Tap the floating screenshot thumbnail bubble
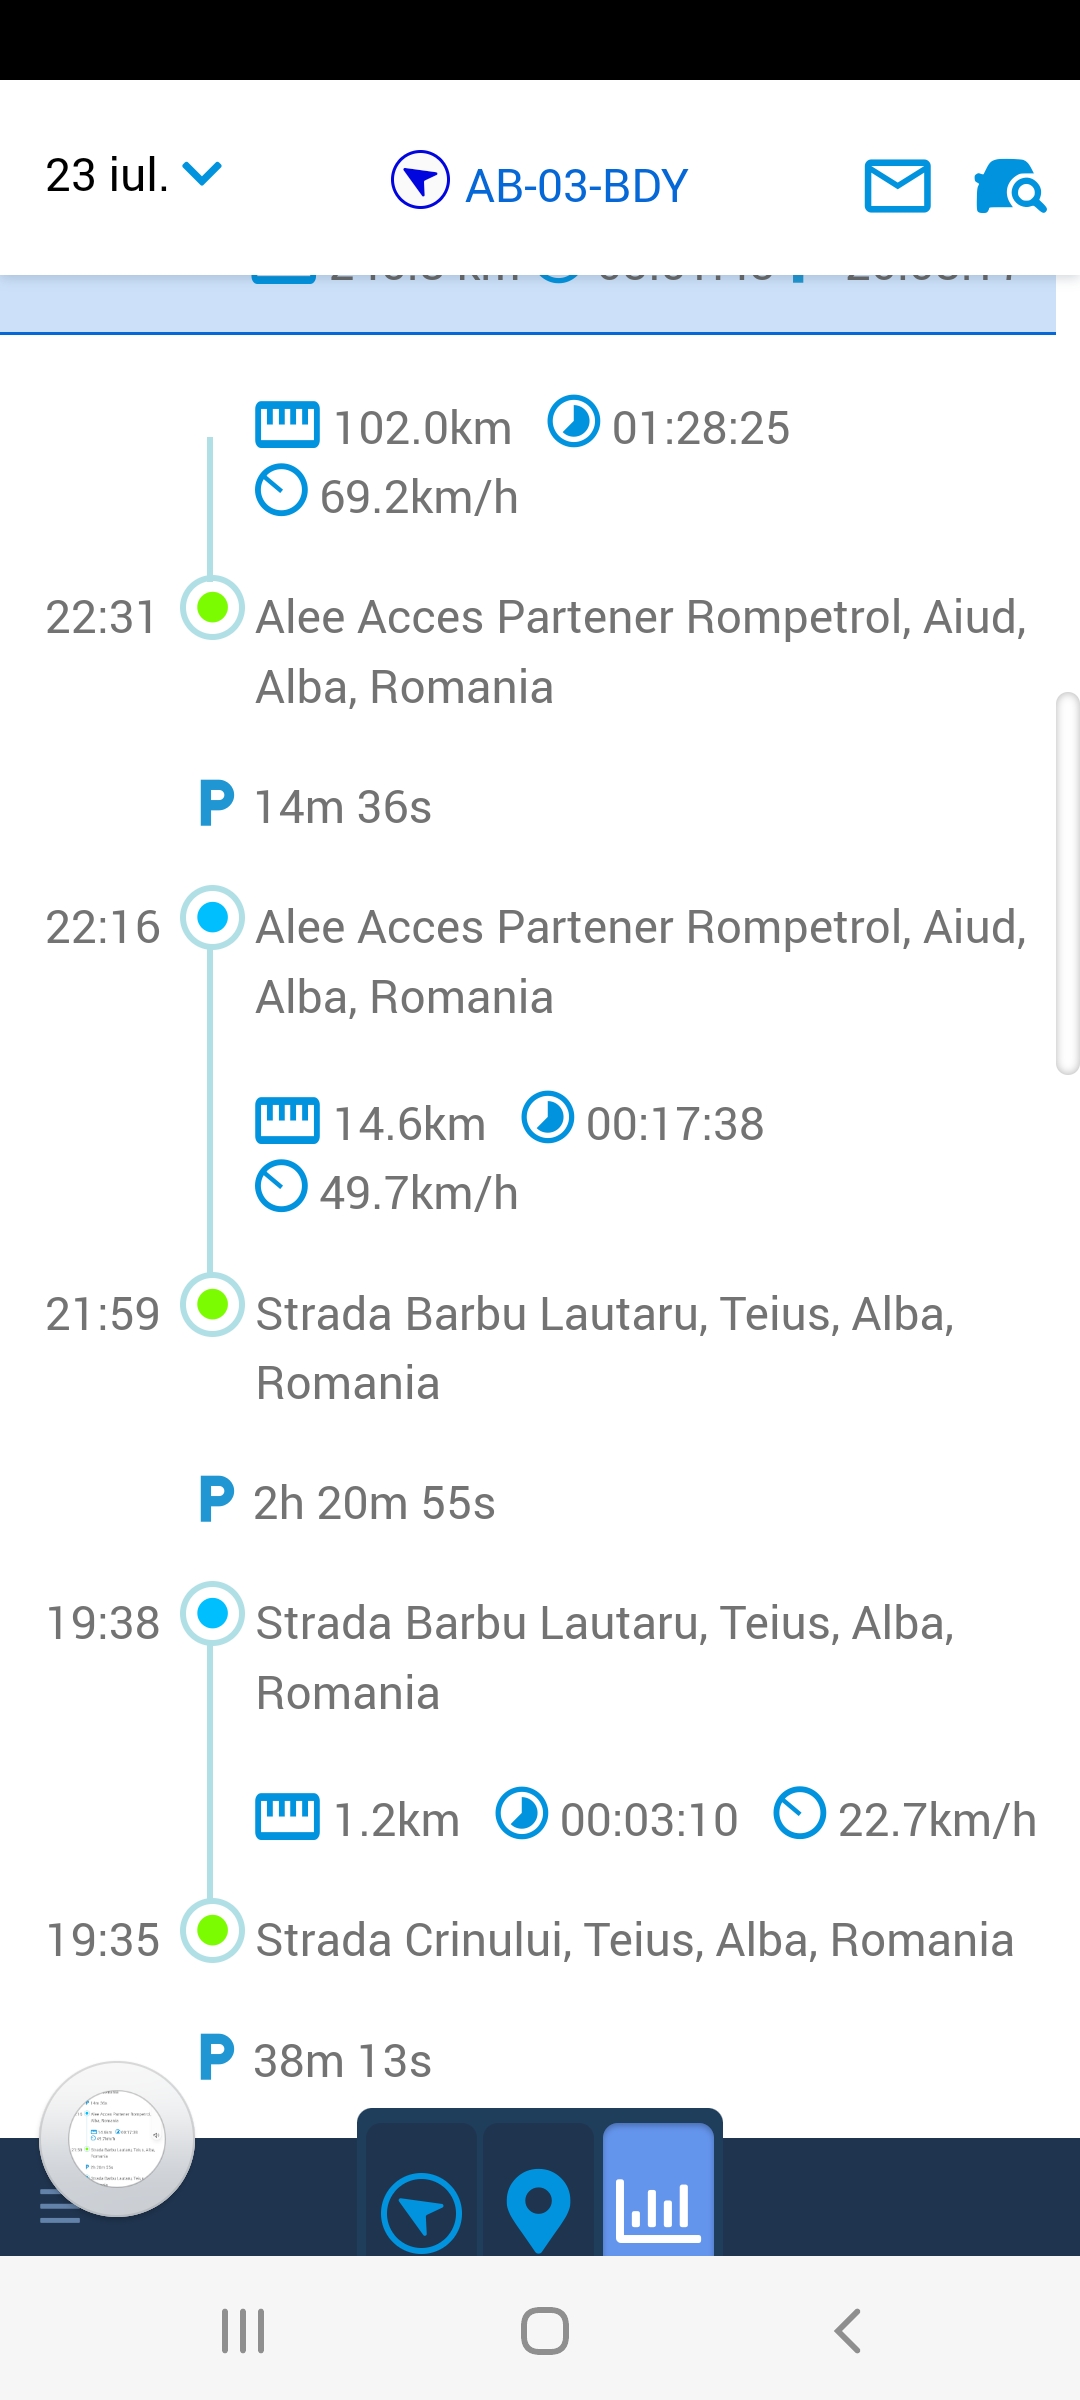Screen dimensions: 1080x2400 click(117, 2139)
